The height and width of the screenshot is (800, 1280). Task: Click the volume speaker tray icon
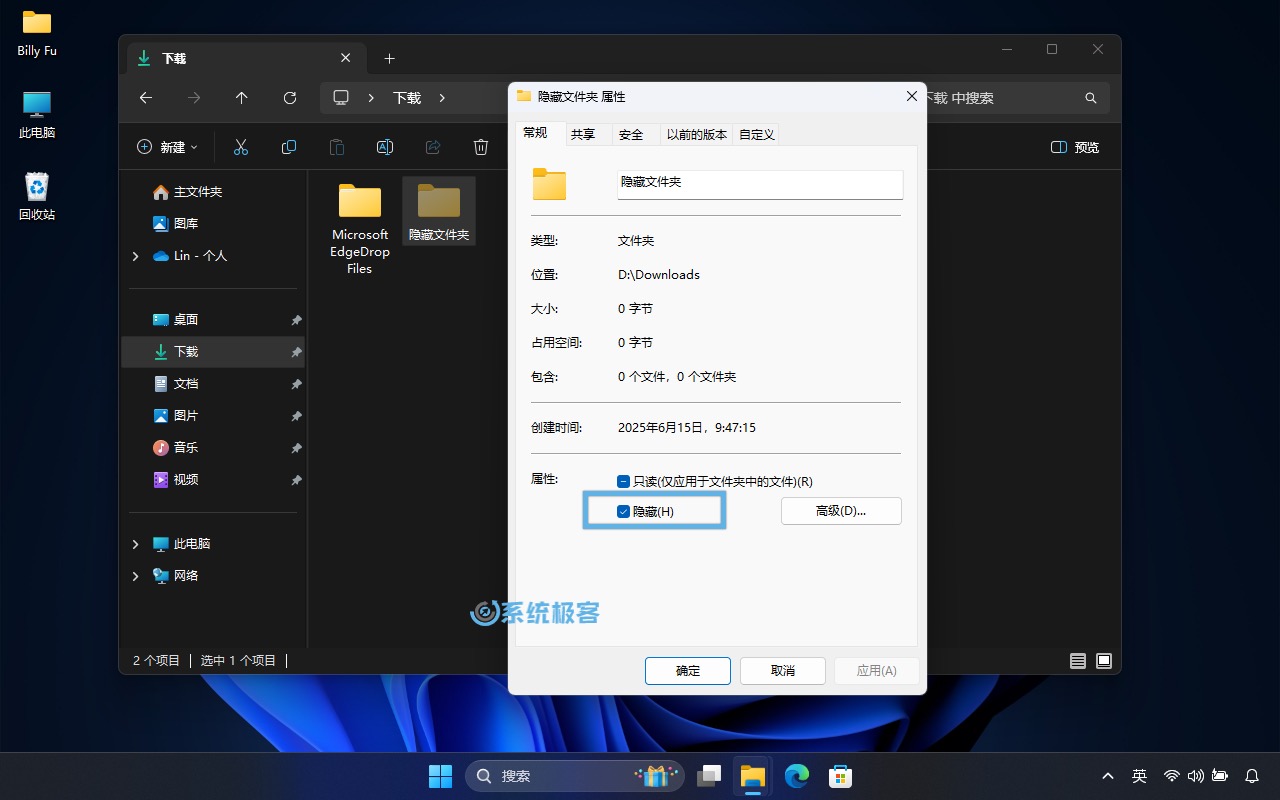tap(1195, 776)
